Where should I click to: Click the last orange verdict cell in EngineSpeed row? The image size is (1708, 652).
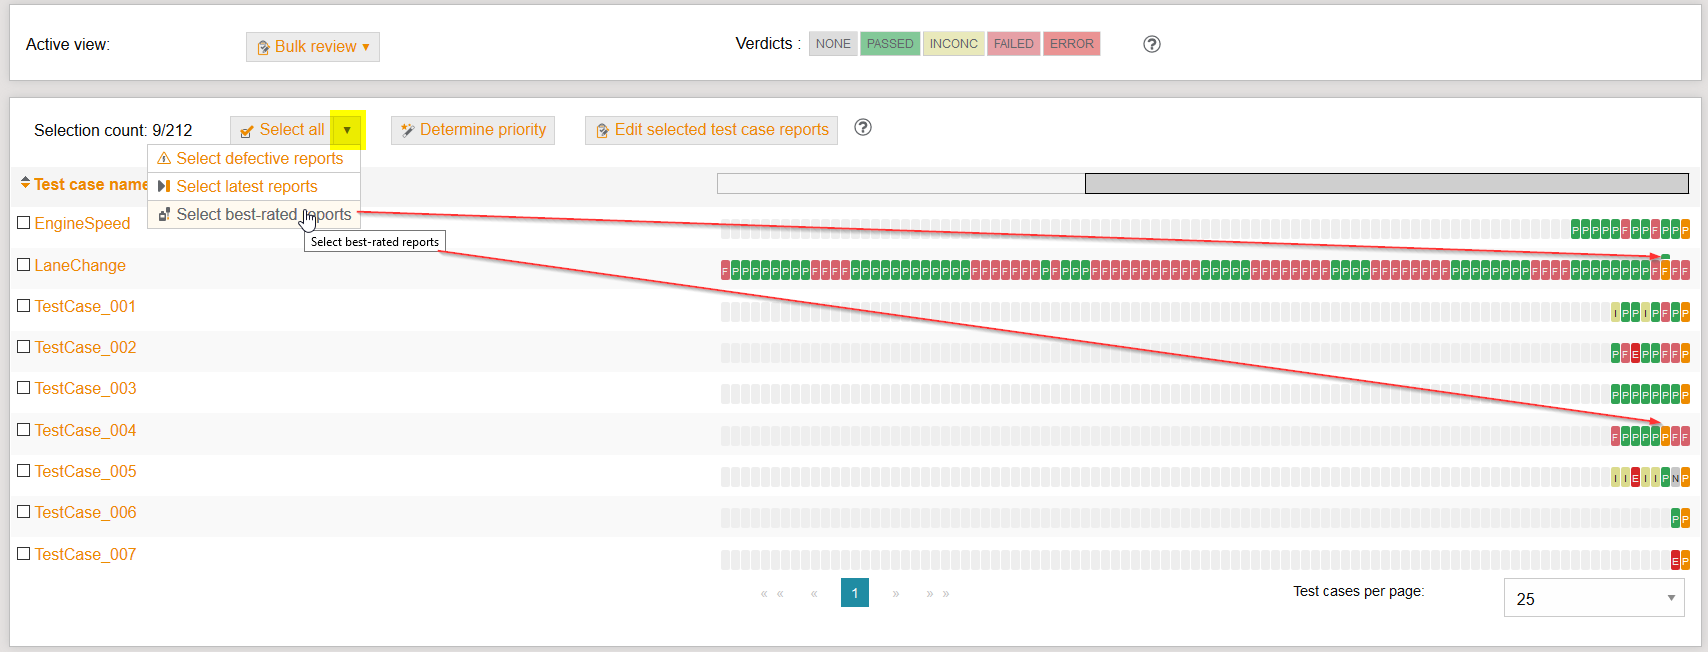coord(1685,230)
